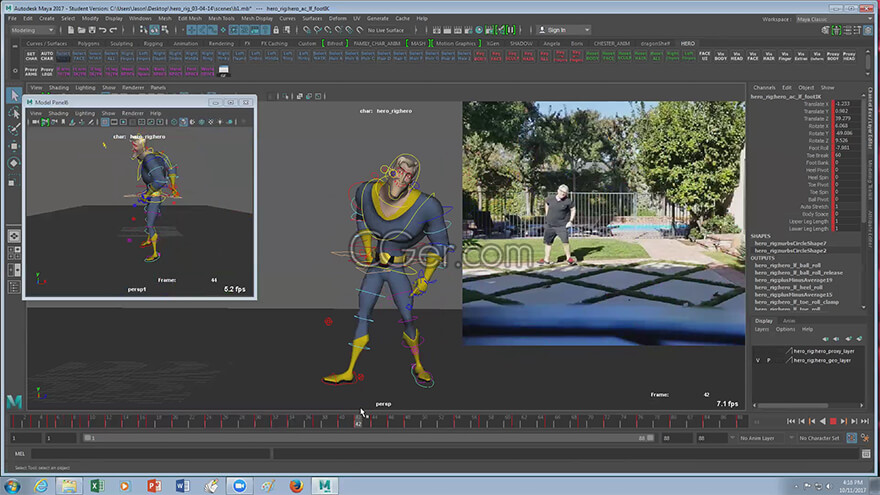Click the lock selection padlock icon
The width and height of the screenshot is (880, 495).
tap(276, 30)
